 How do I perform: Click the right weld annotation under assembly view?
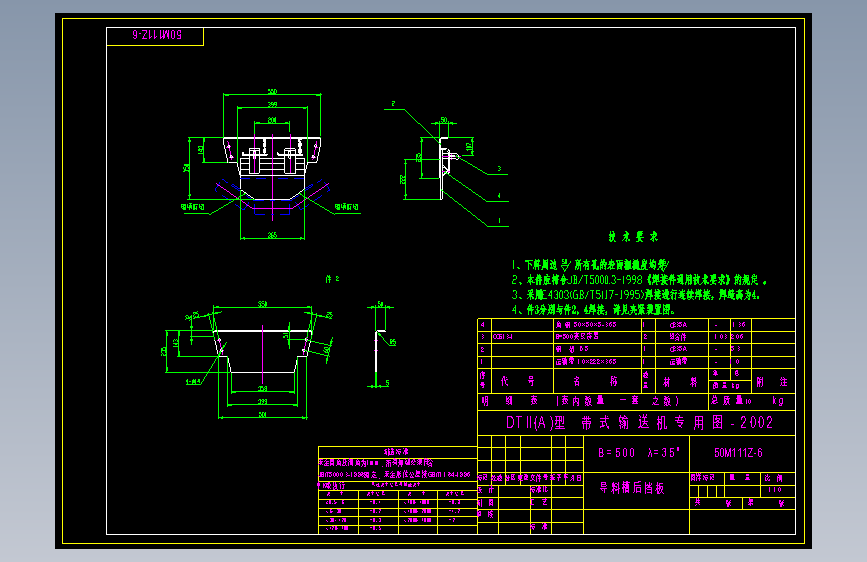point(346,207)
